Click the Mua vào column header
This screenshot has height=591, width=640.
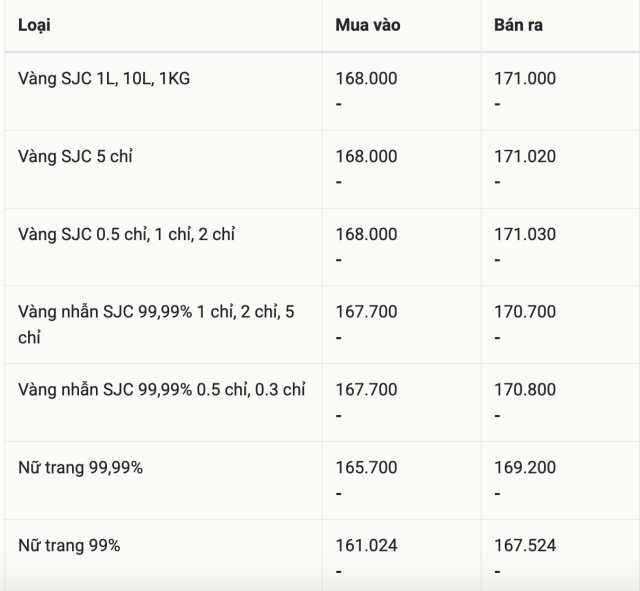point(367,25)
